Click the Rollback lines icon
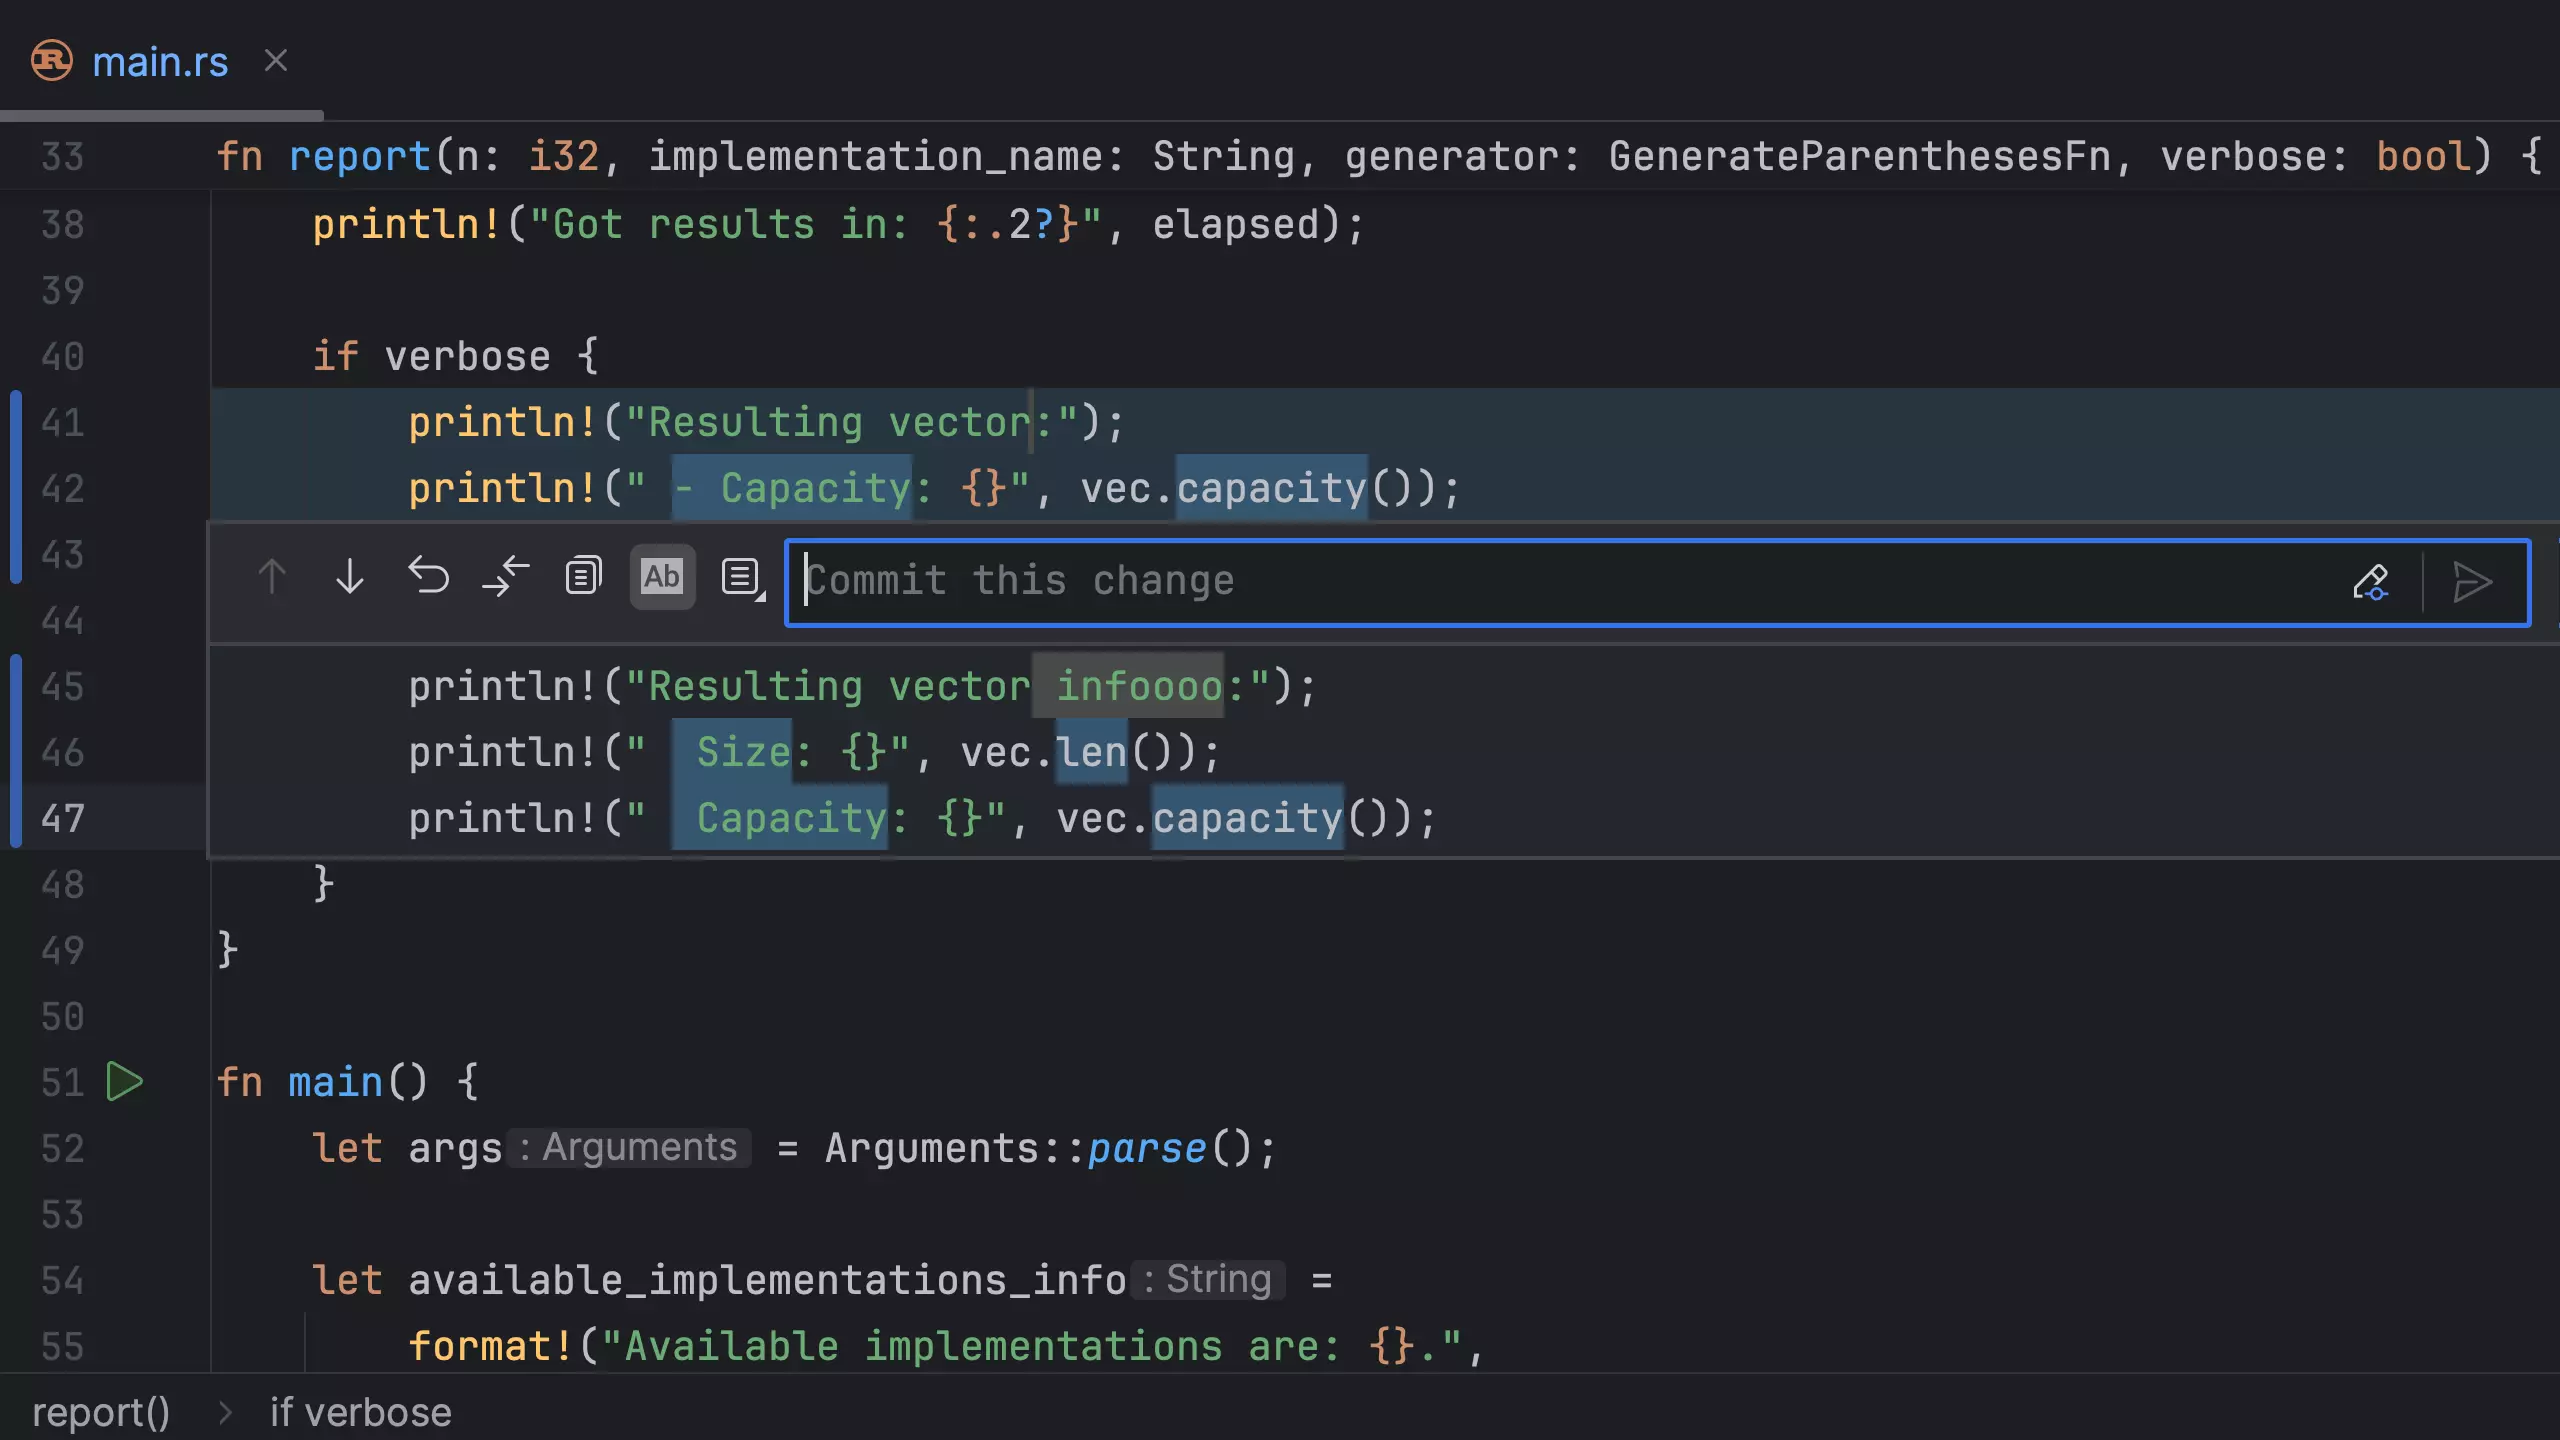2560x1440 pixels. [428, 577]
